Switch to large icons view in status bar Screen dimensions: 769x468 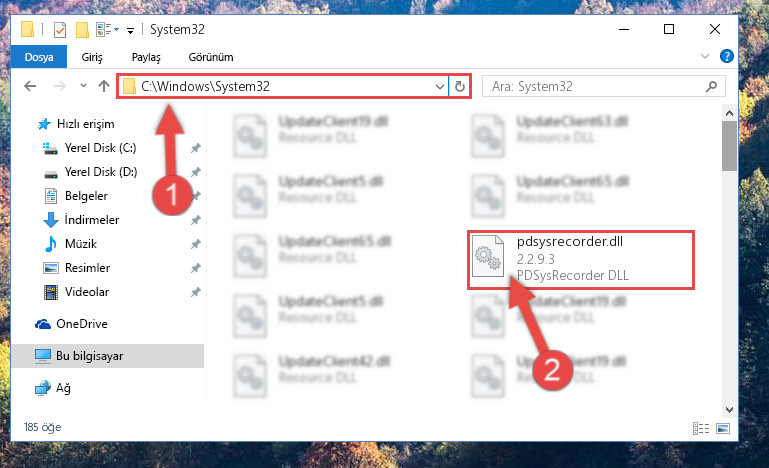pos(723,428)
